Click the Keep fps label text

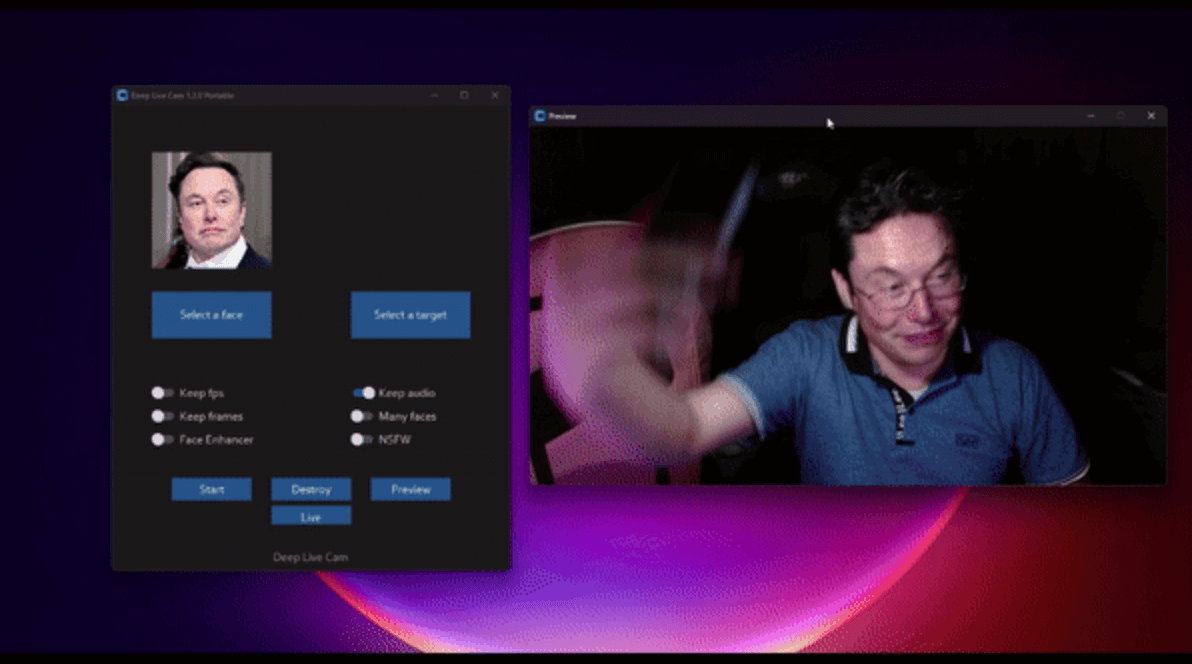201,393
